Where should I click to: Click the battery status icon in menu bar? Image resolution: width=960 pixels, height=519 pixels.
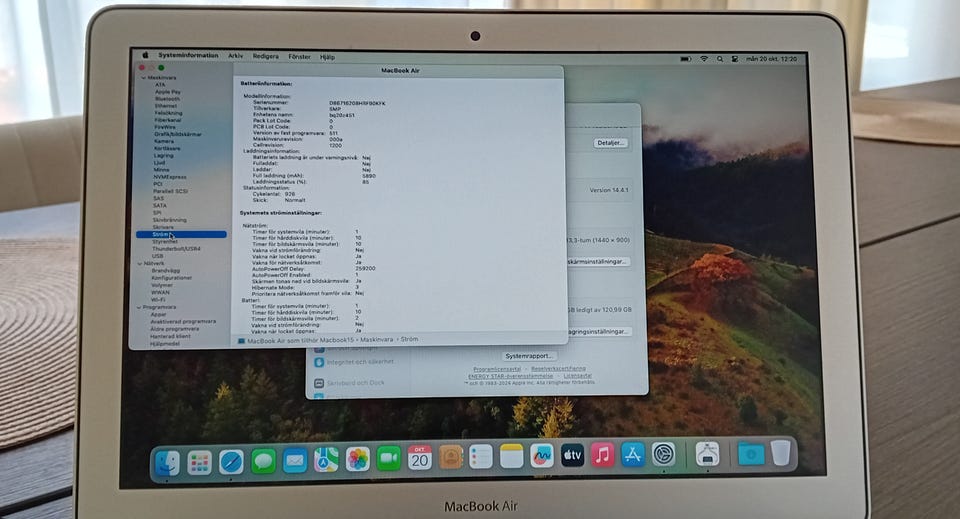pos(686,59)
